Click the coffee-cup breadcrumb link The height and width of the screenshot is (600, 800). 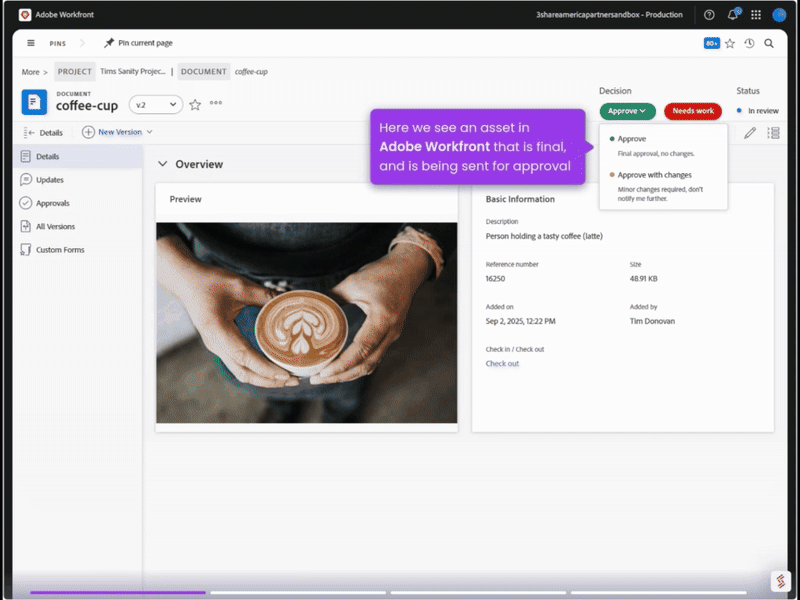(x=251, y=71)
